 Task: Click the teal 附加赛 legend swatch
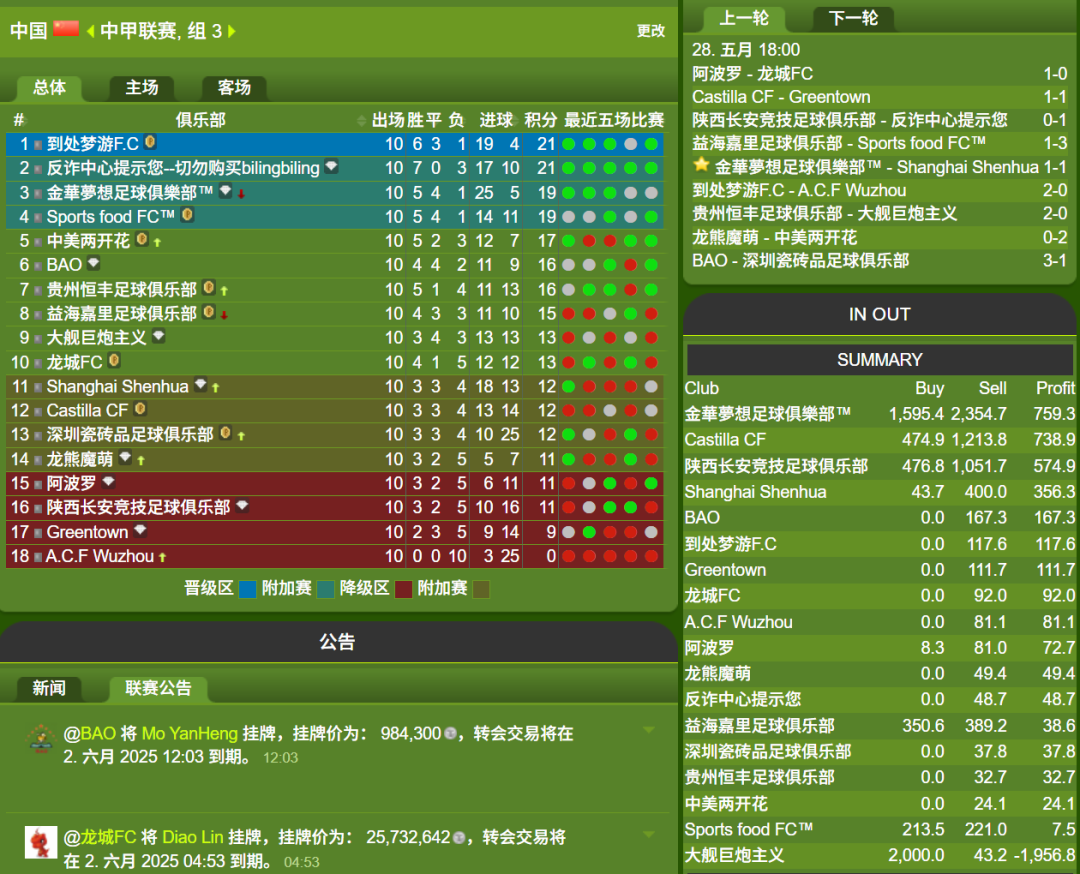point(325,590)
